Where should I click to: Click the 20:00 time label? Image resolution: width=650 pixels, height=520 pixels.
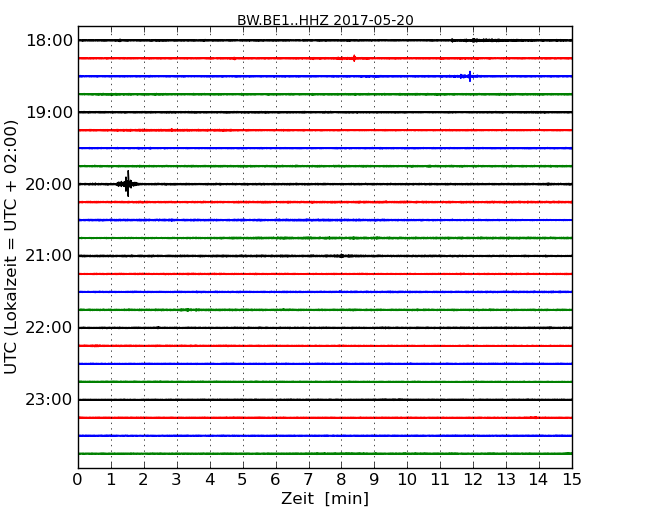click(49, 184)
